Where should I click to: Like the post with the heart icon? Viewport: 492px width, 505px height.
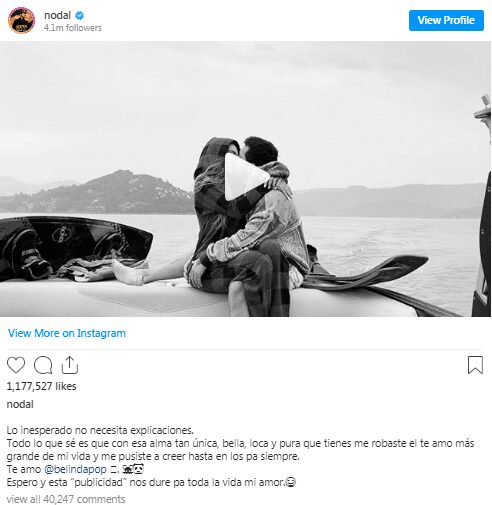click(x=16, y=365)
